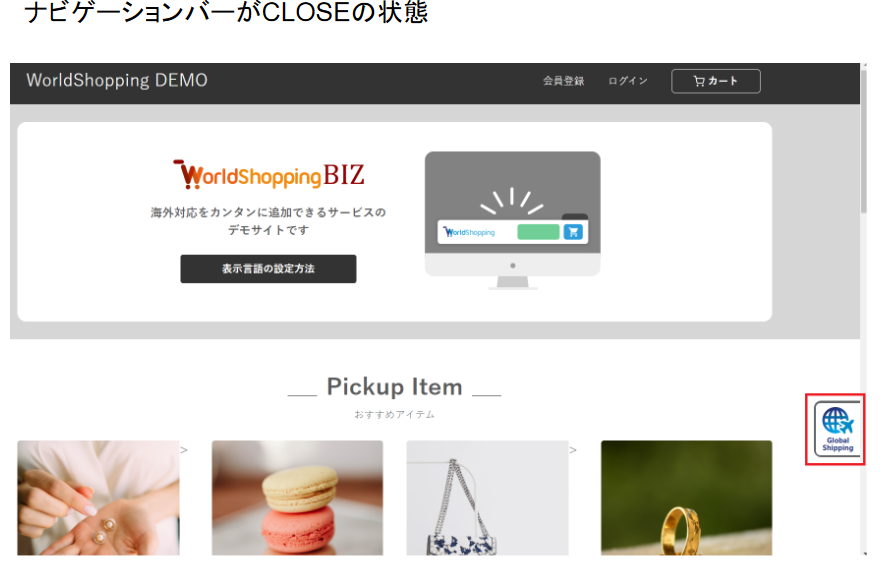Click the small WorldShopping logo in banner

(469, 232)
